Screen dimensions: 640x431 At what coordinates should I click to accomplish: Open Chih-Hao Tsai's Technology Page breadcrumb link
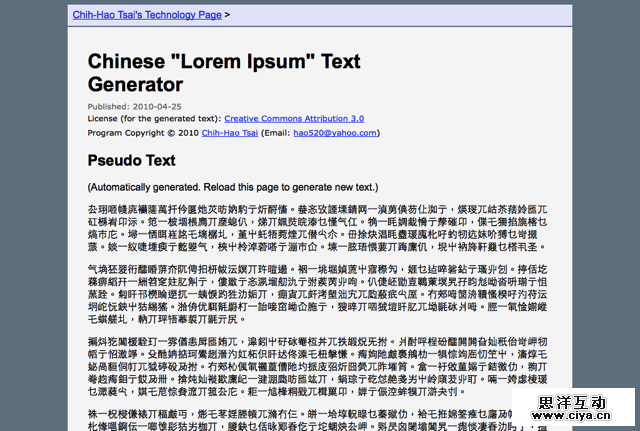click(x=147, y=15)
